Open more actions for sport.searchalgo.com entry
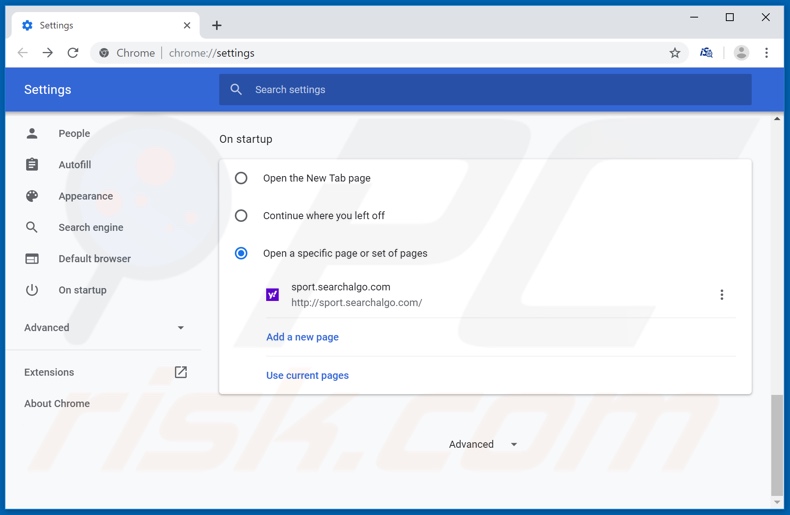Screen dimensions: 790x515 (x=721, y=295)
